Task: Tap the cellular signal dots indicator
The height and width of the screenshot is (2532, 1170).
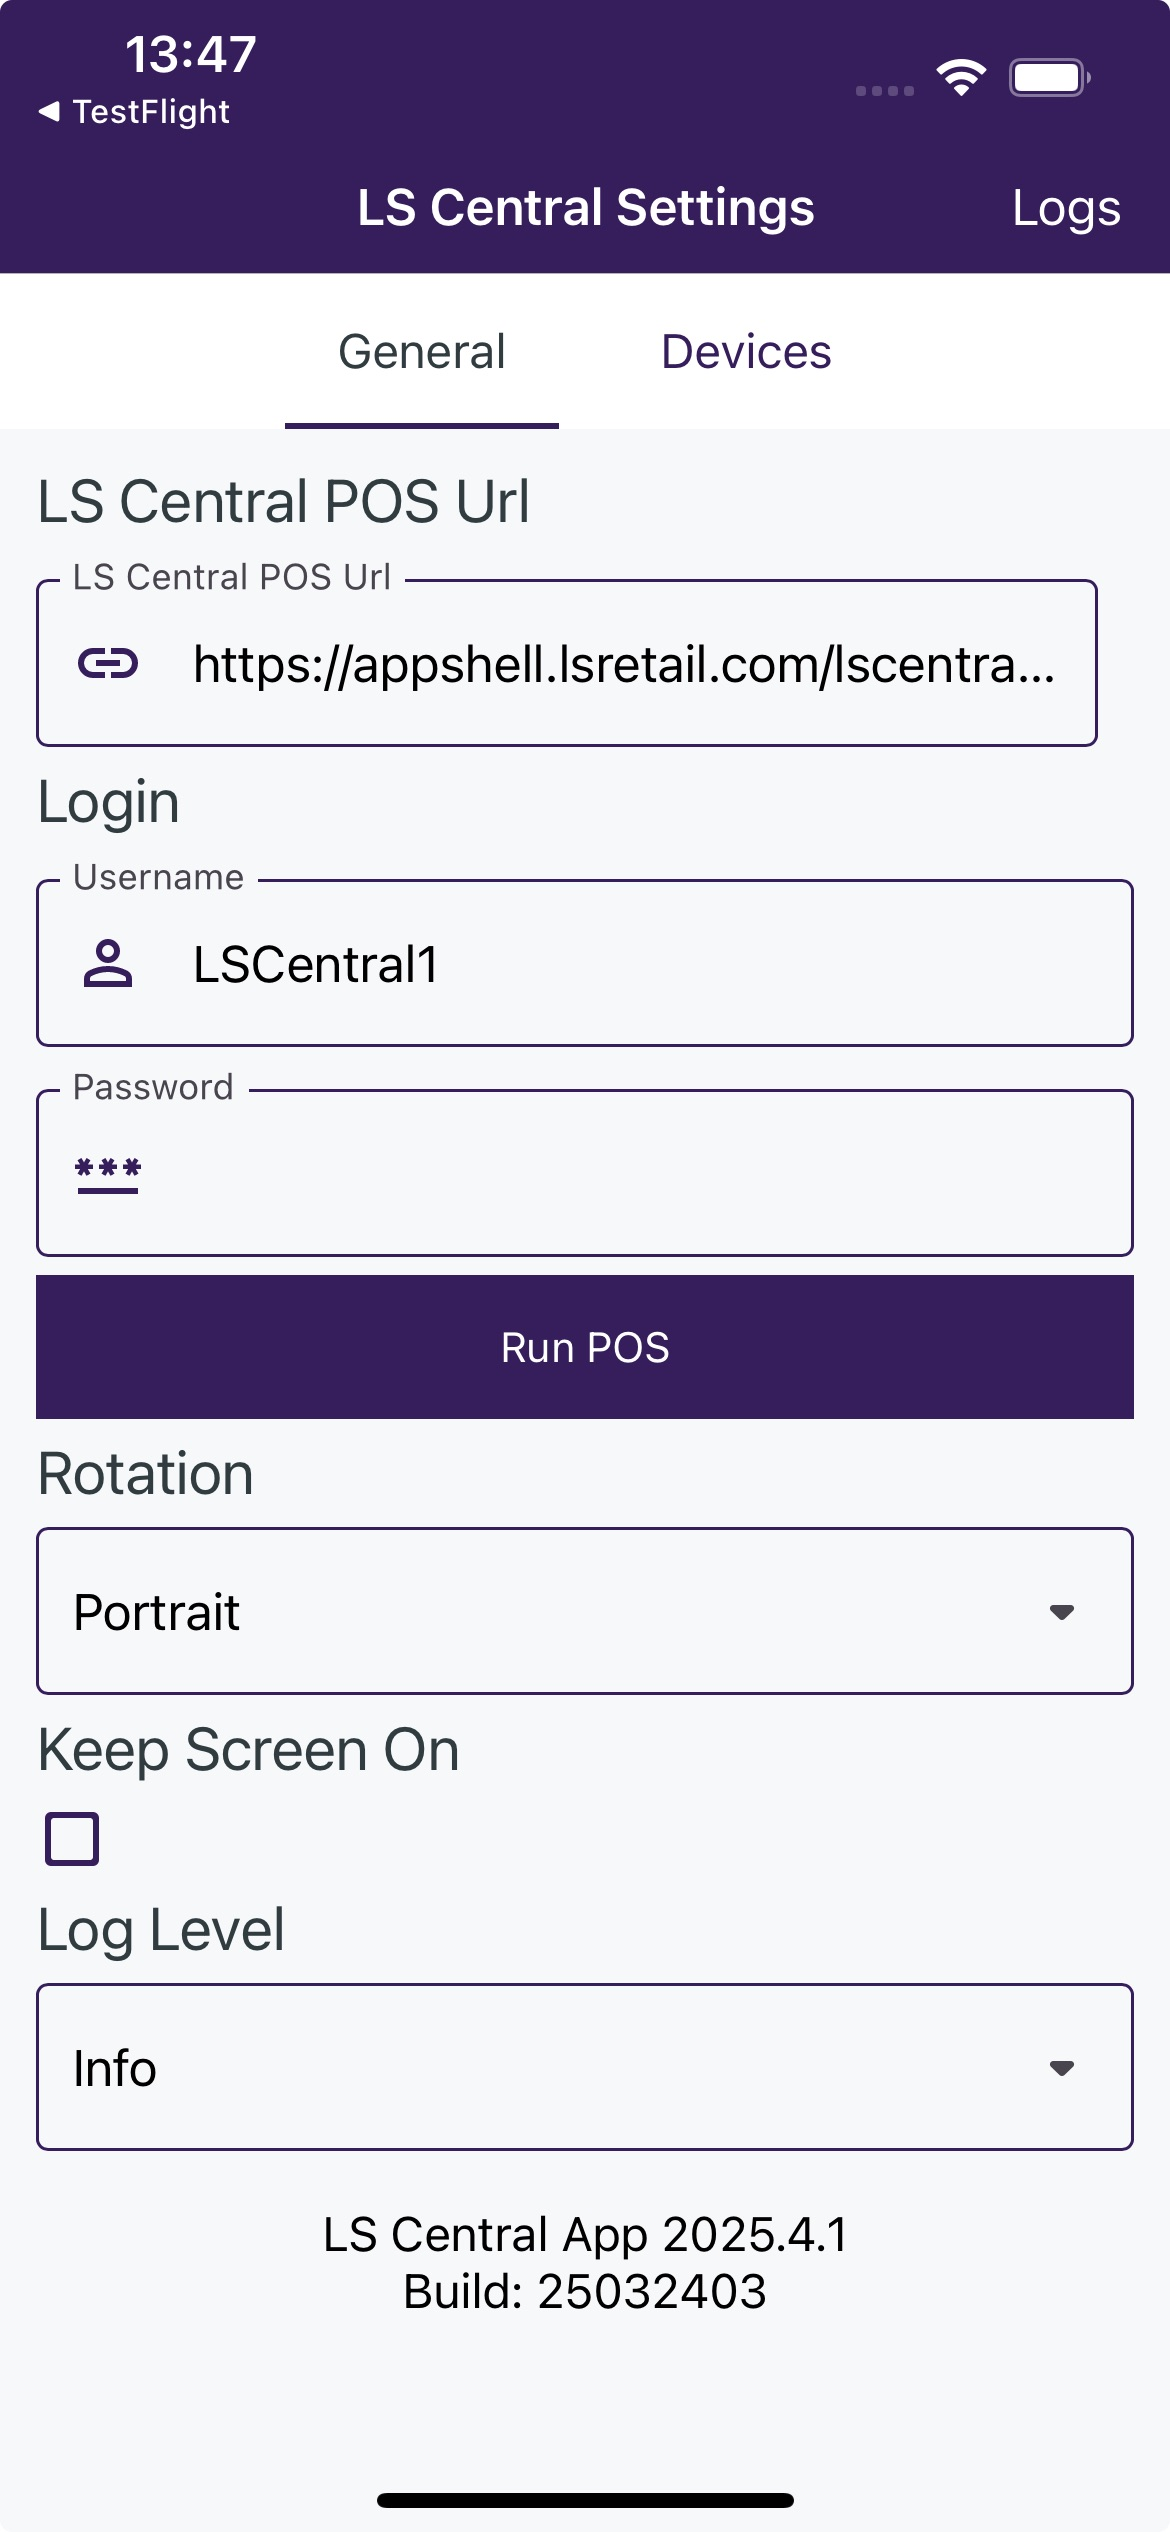Action: [885, 91]
